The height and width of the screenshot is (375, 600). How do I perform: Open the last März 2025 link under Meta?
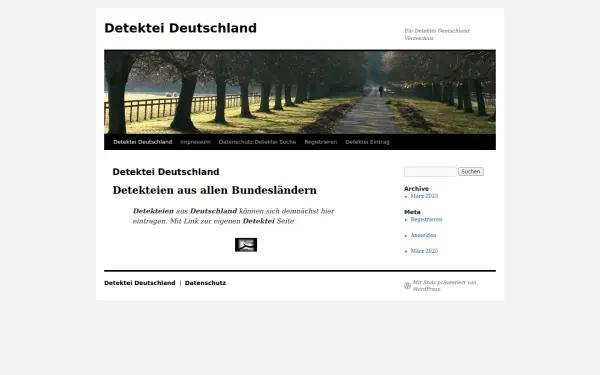click(424, 251)
